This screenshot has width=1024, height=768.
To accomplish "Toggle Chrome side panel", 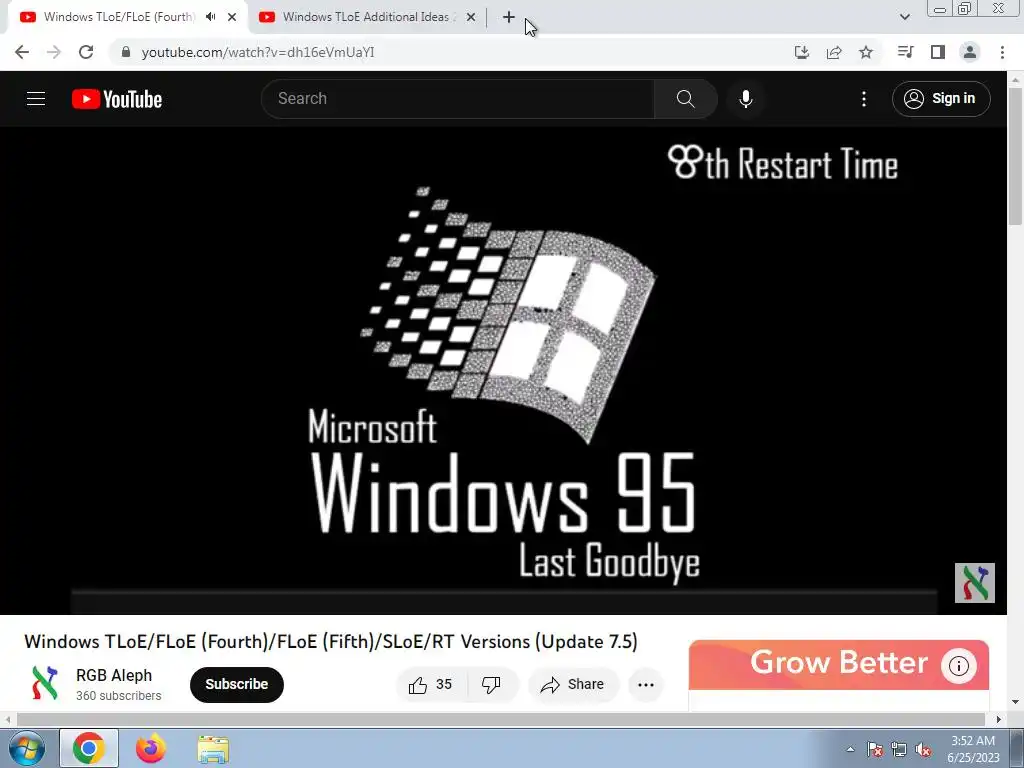I will (x=938, y=52).
